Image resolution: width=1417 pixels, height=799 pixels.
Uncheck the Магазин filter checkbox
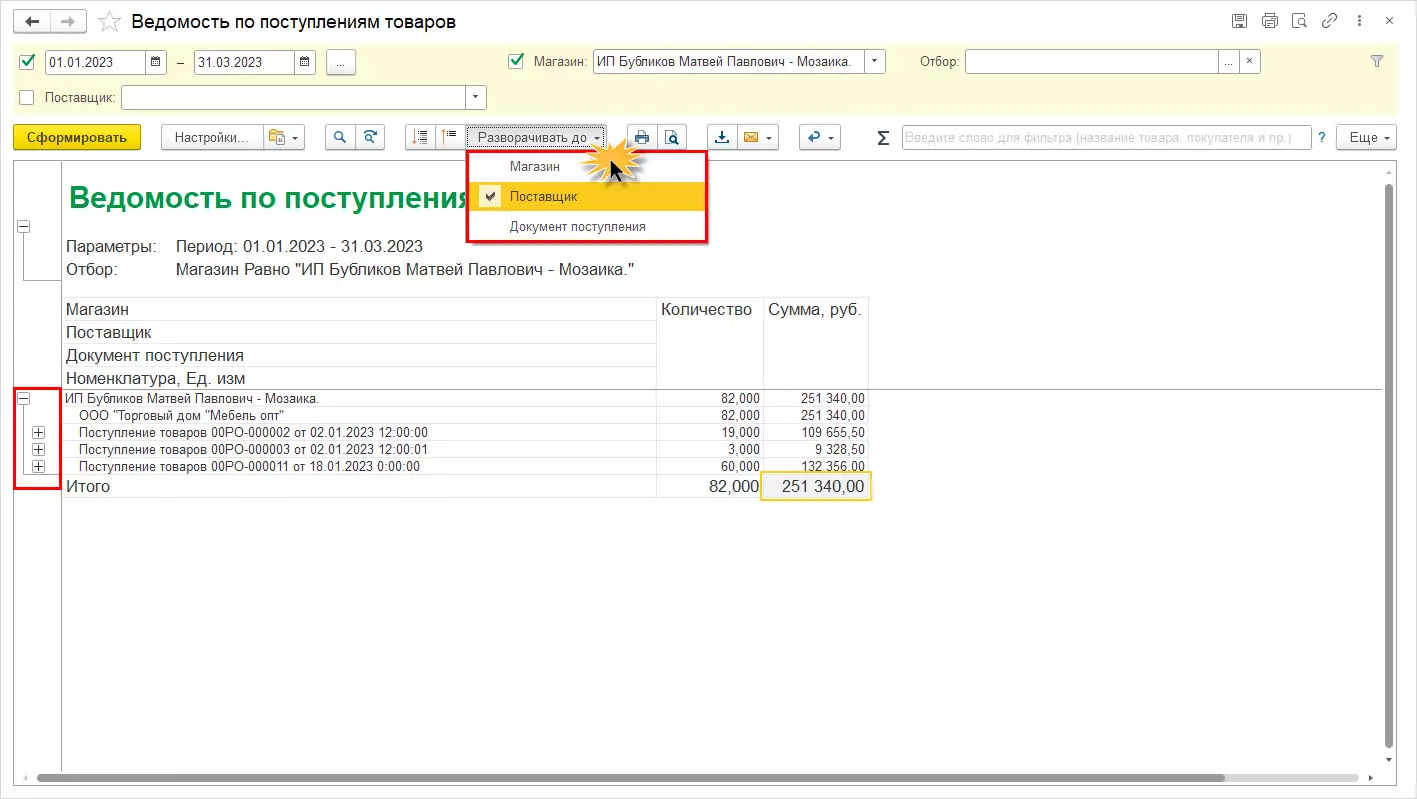pos(516,62)
